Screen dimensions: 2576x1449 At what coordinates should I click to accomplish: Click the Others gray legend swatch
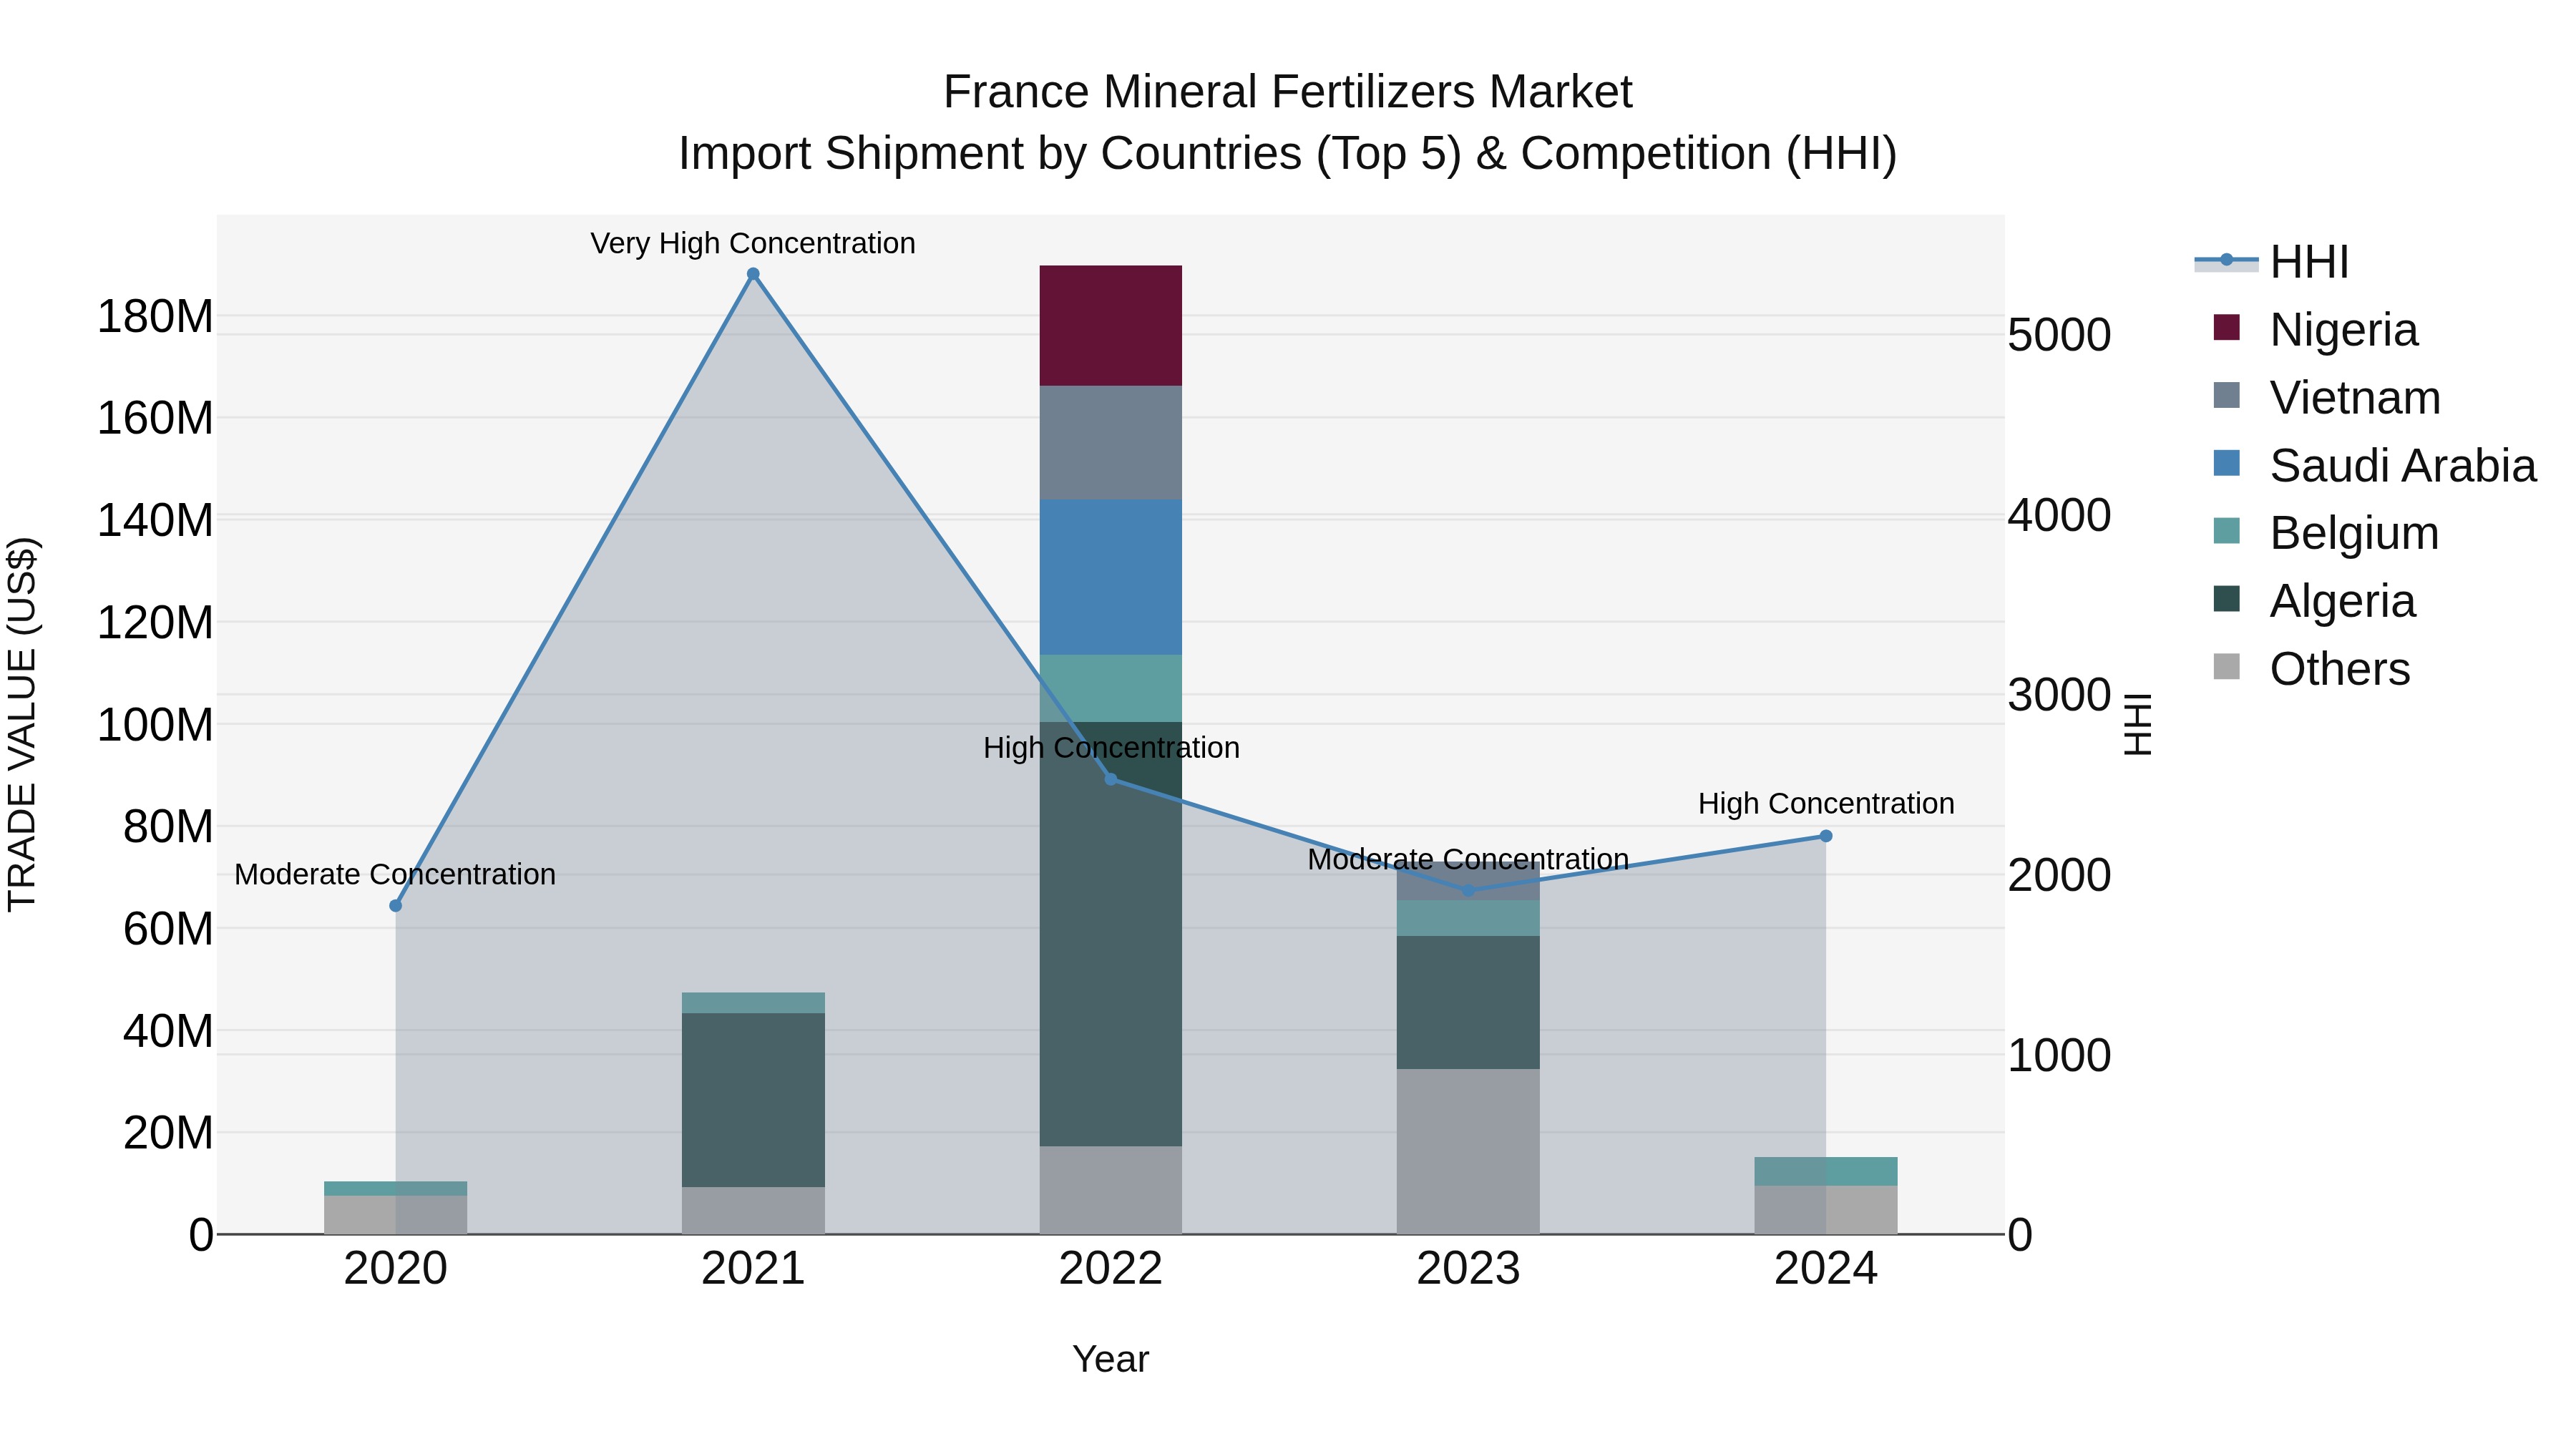[2227, 666]
